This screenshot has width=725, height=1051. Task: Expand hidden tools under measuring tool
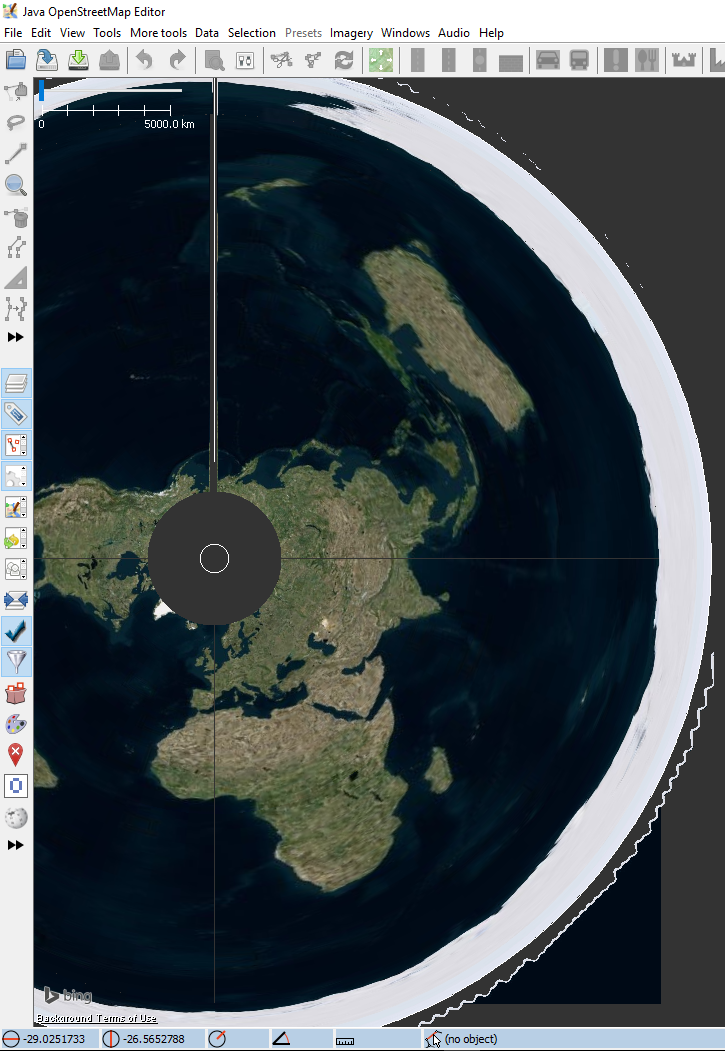coord(16,337)
